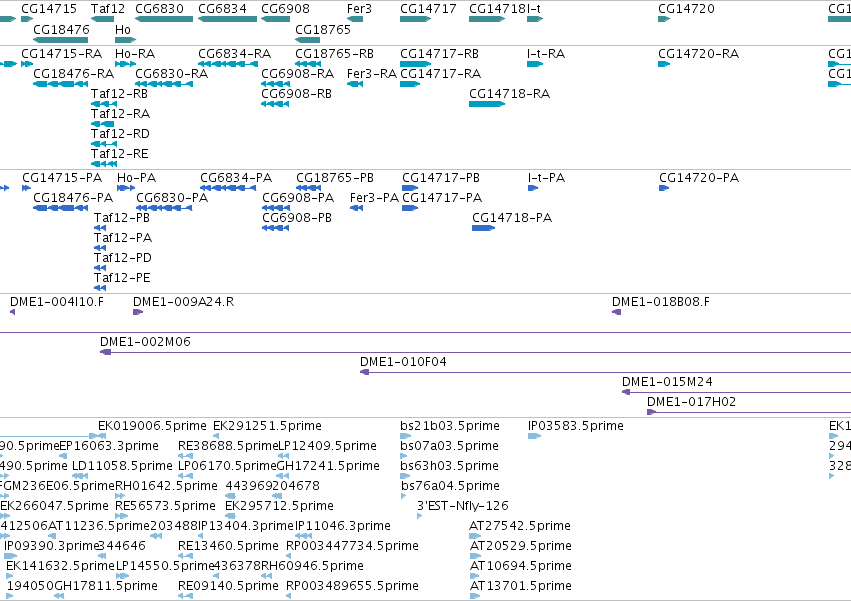Select transcript CG14720-RA label
Viewport: 851px width, 601px height.
click(x=698, y=54)
